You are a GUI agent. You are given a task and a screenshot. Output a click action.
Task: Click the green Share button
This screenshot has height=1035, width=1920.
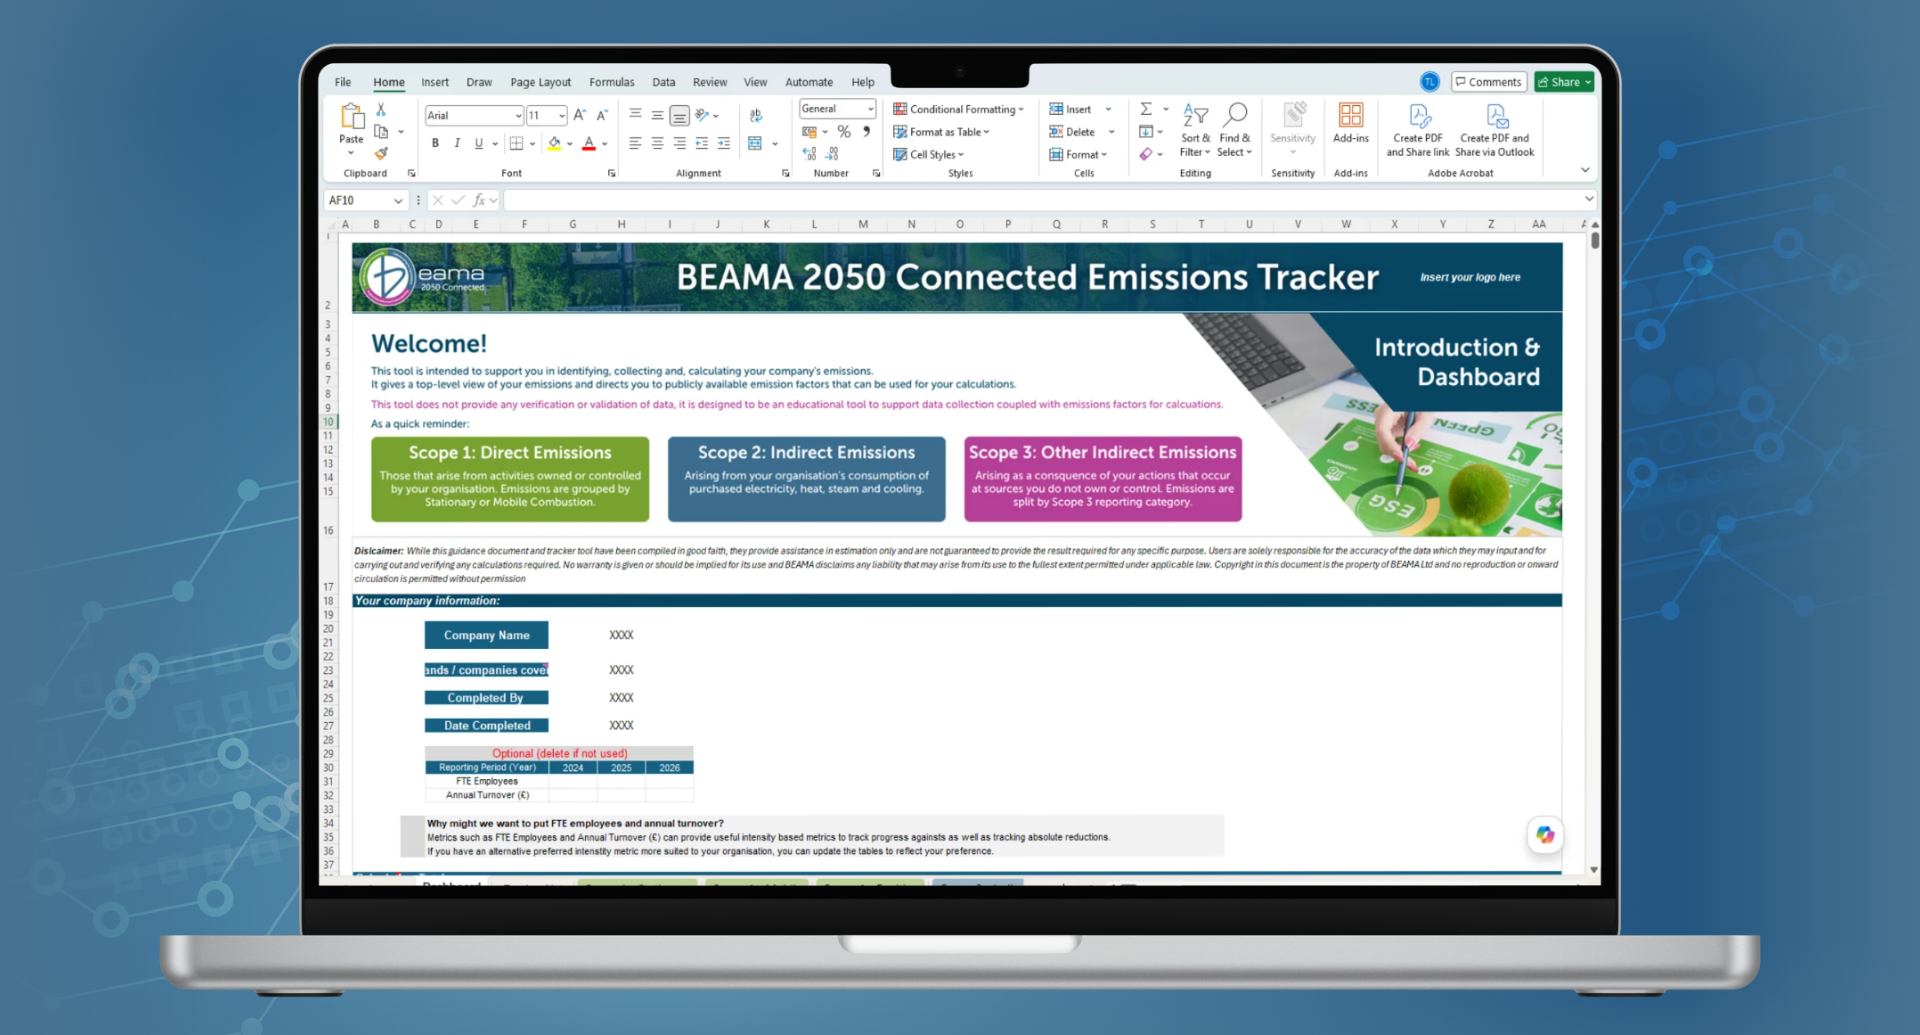[x=1564, y=82]
